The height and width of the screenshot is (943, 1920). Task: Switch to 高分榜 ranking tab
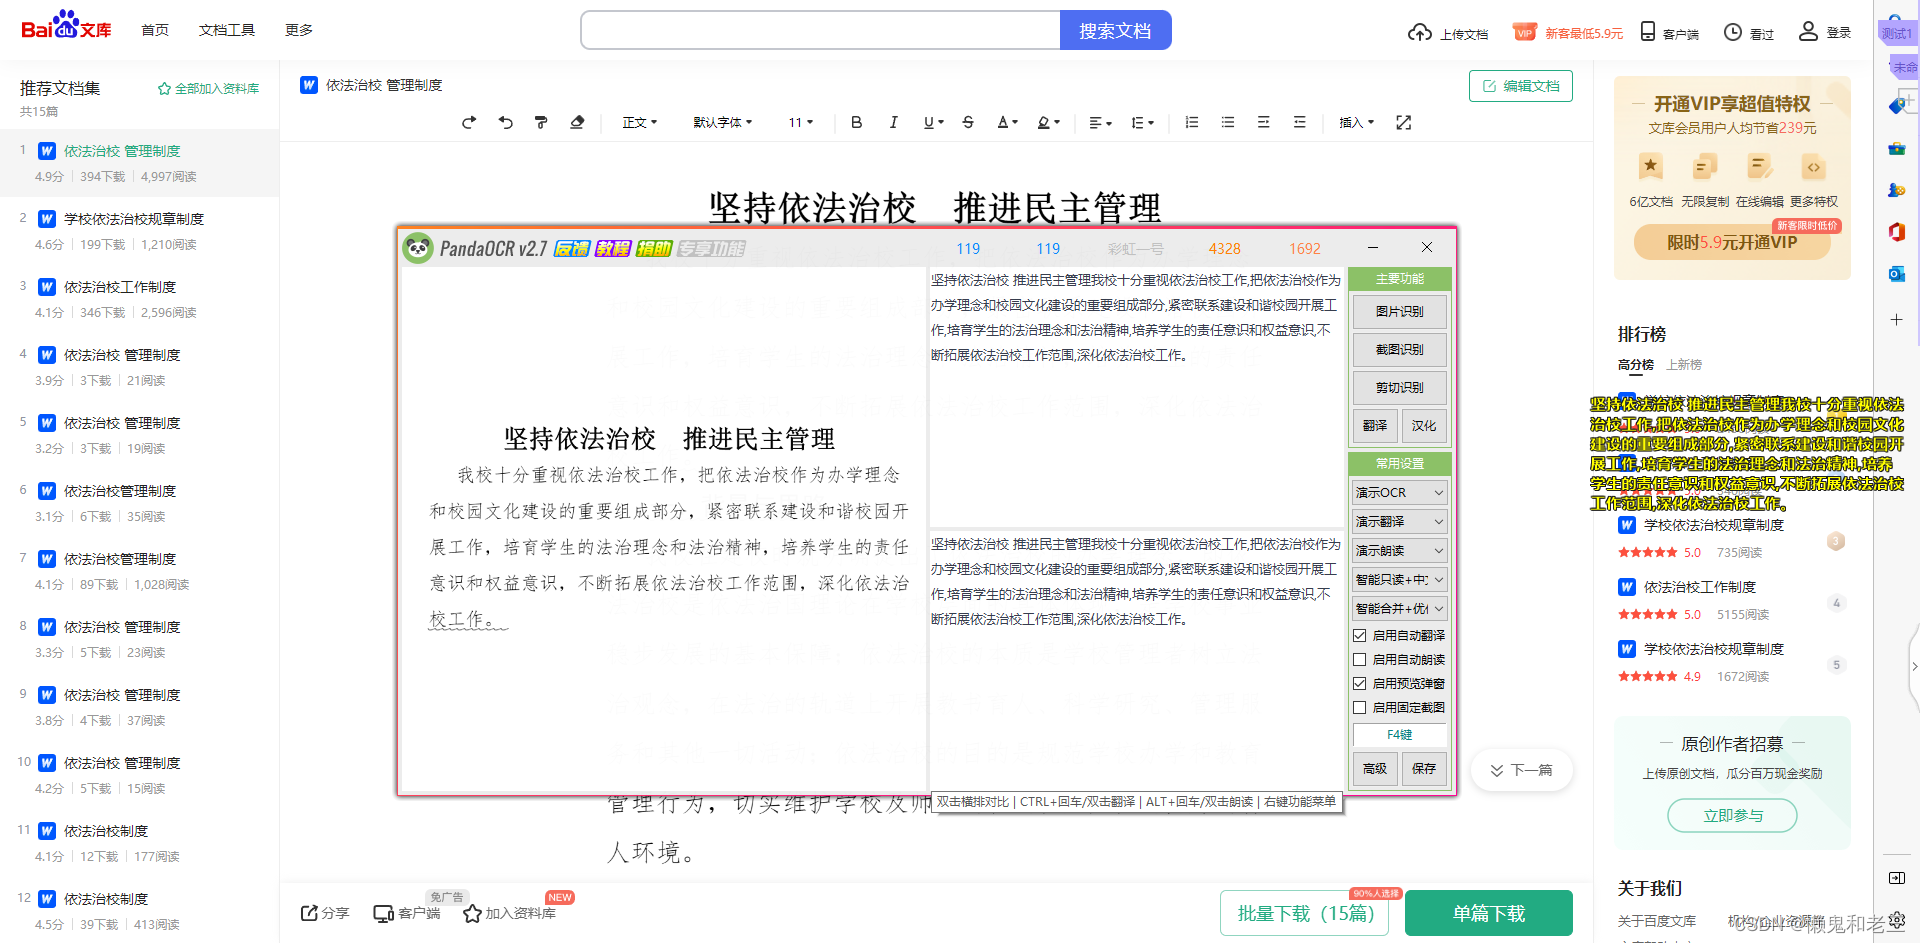coord(1636,364)
